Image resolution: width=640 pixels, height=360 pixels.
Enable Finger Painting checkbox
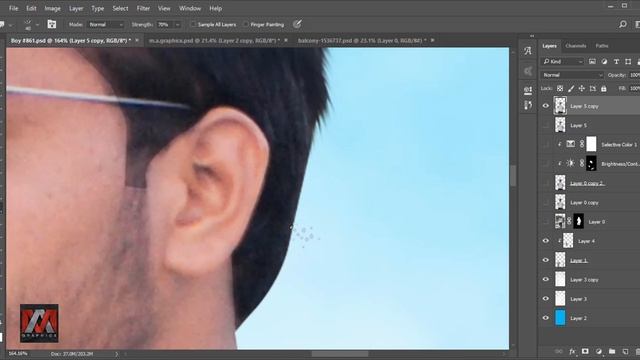coord(246,24)
